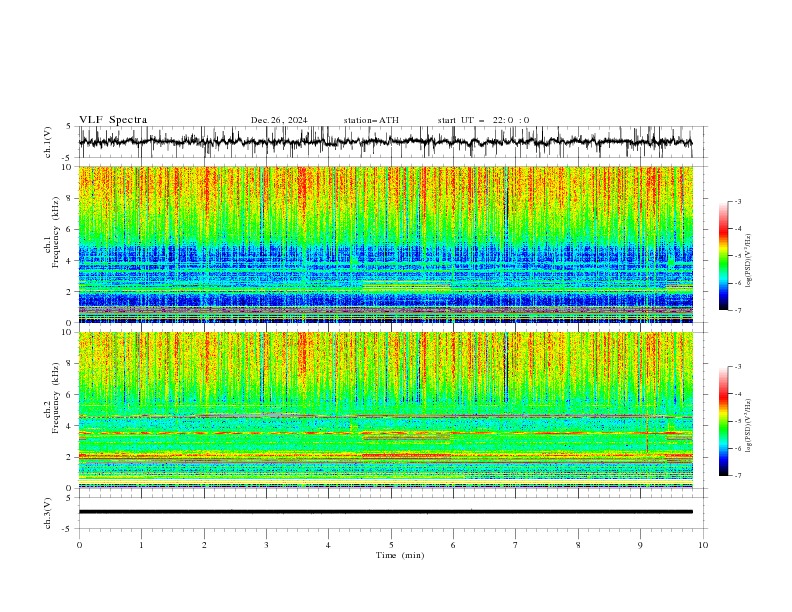Click the ch.1 voltage waveform trace
The width and height of the screenshot is (792, 612).
coord(385,142)
